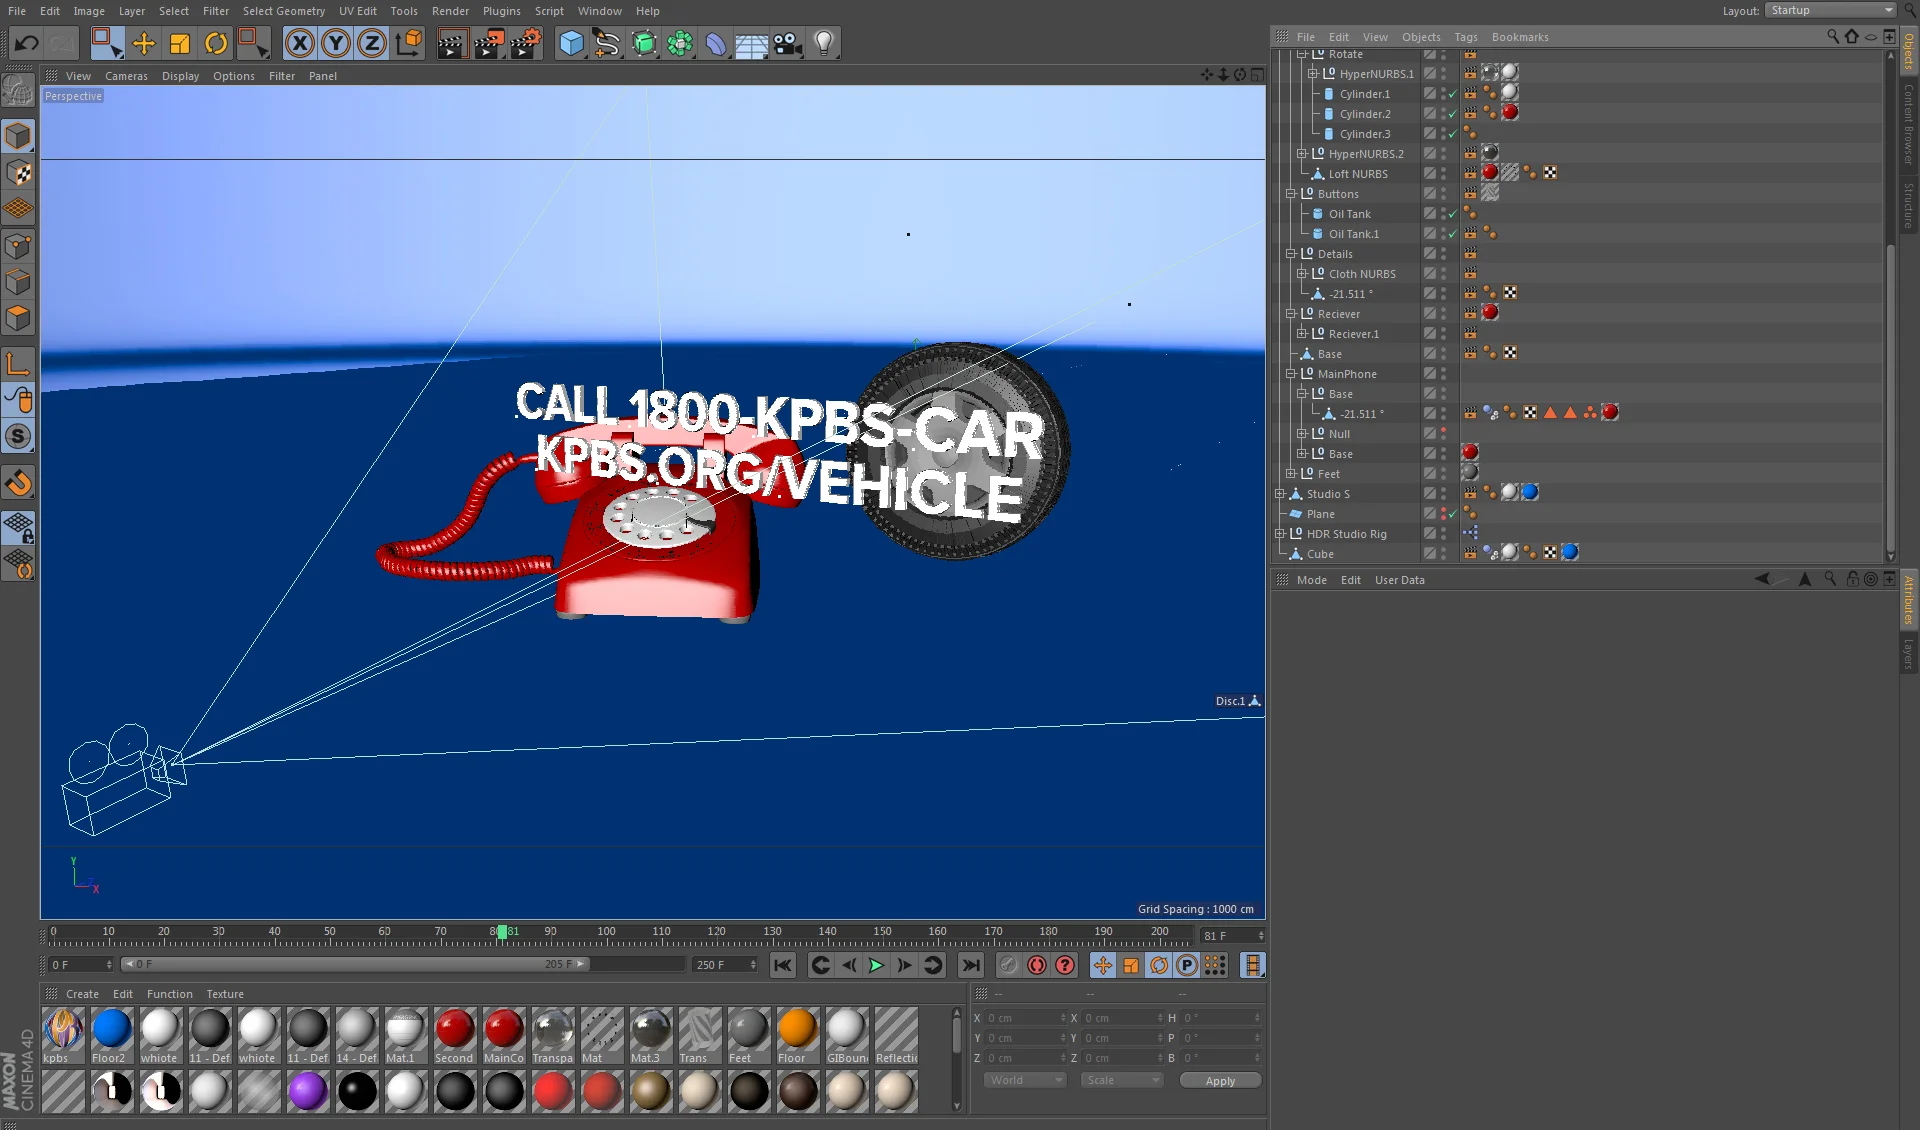1920x1130 pixels.
Task: Click the green playhead marker on the timeline
Action: (502, 932)
